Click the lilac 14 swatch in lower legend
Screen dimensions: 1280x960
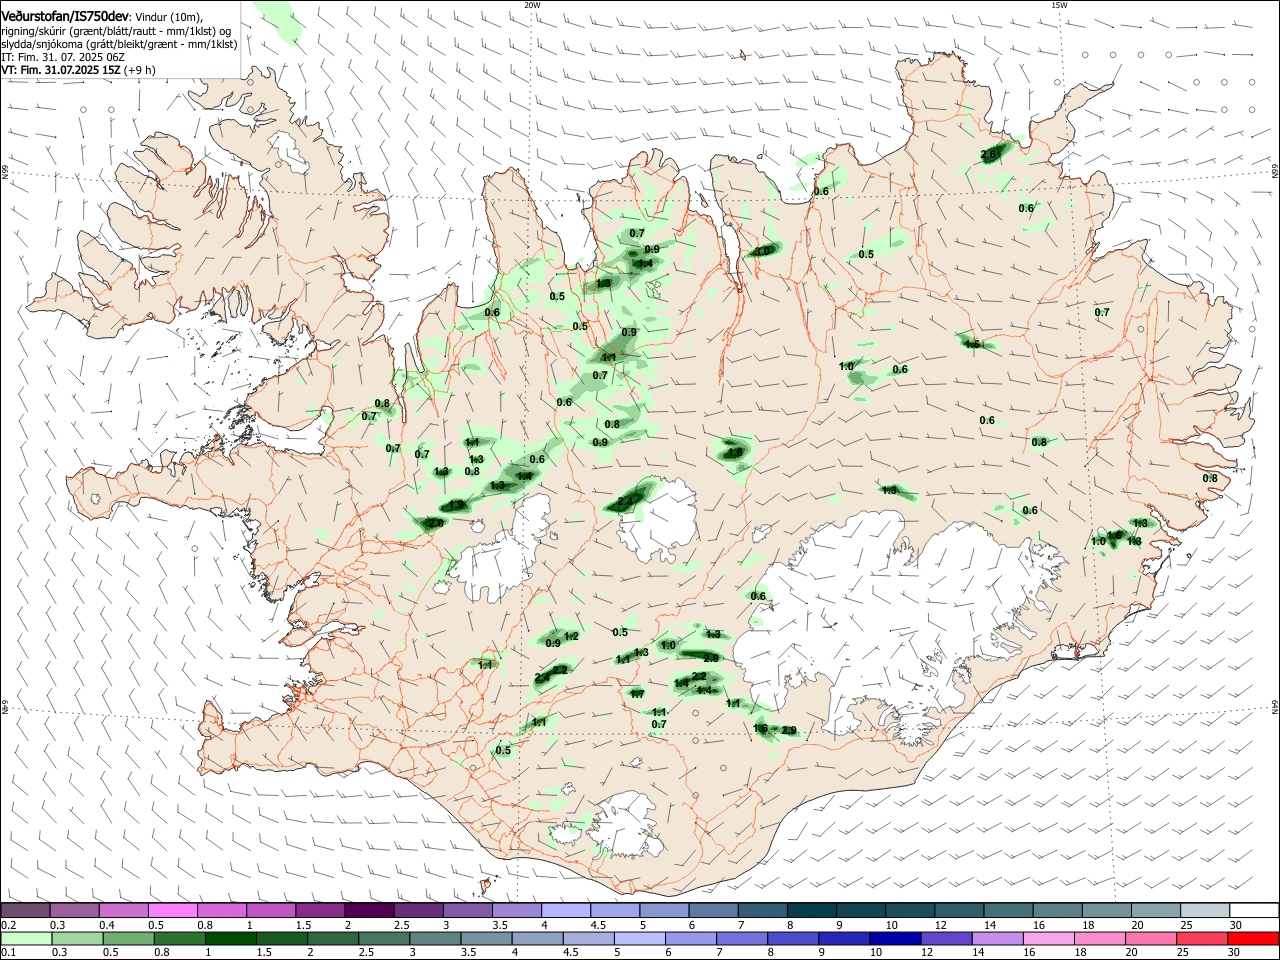click(x=997, y=939)
